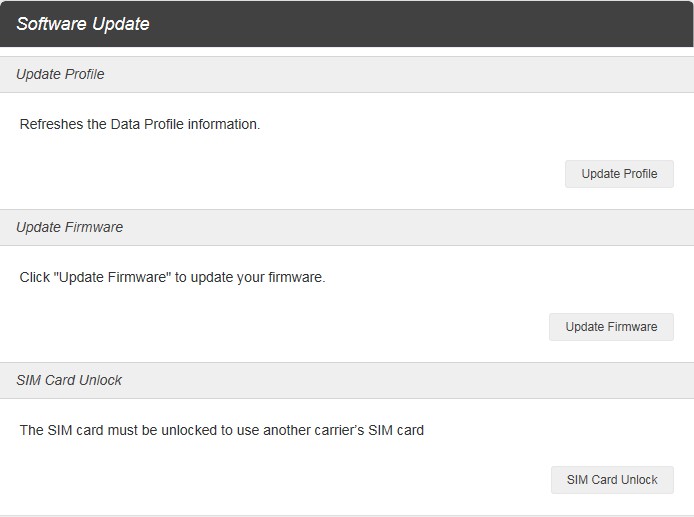Unlock the SIM with SIM Card Unlock button
The height and width of the screenshot is (517, 694).
[612, 480]
